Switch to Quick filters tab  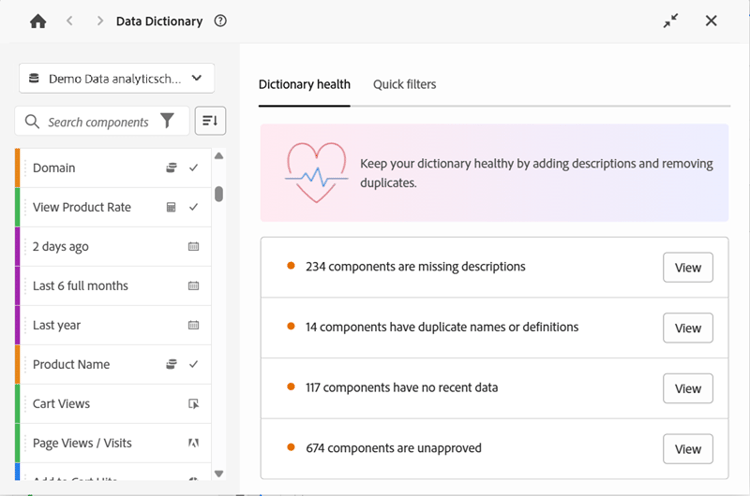405,84
